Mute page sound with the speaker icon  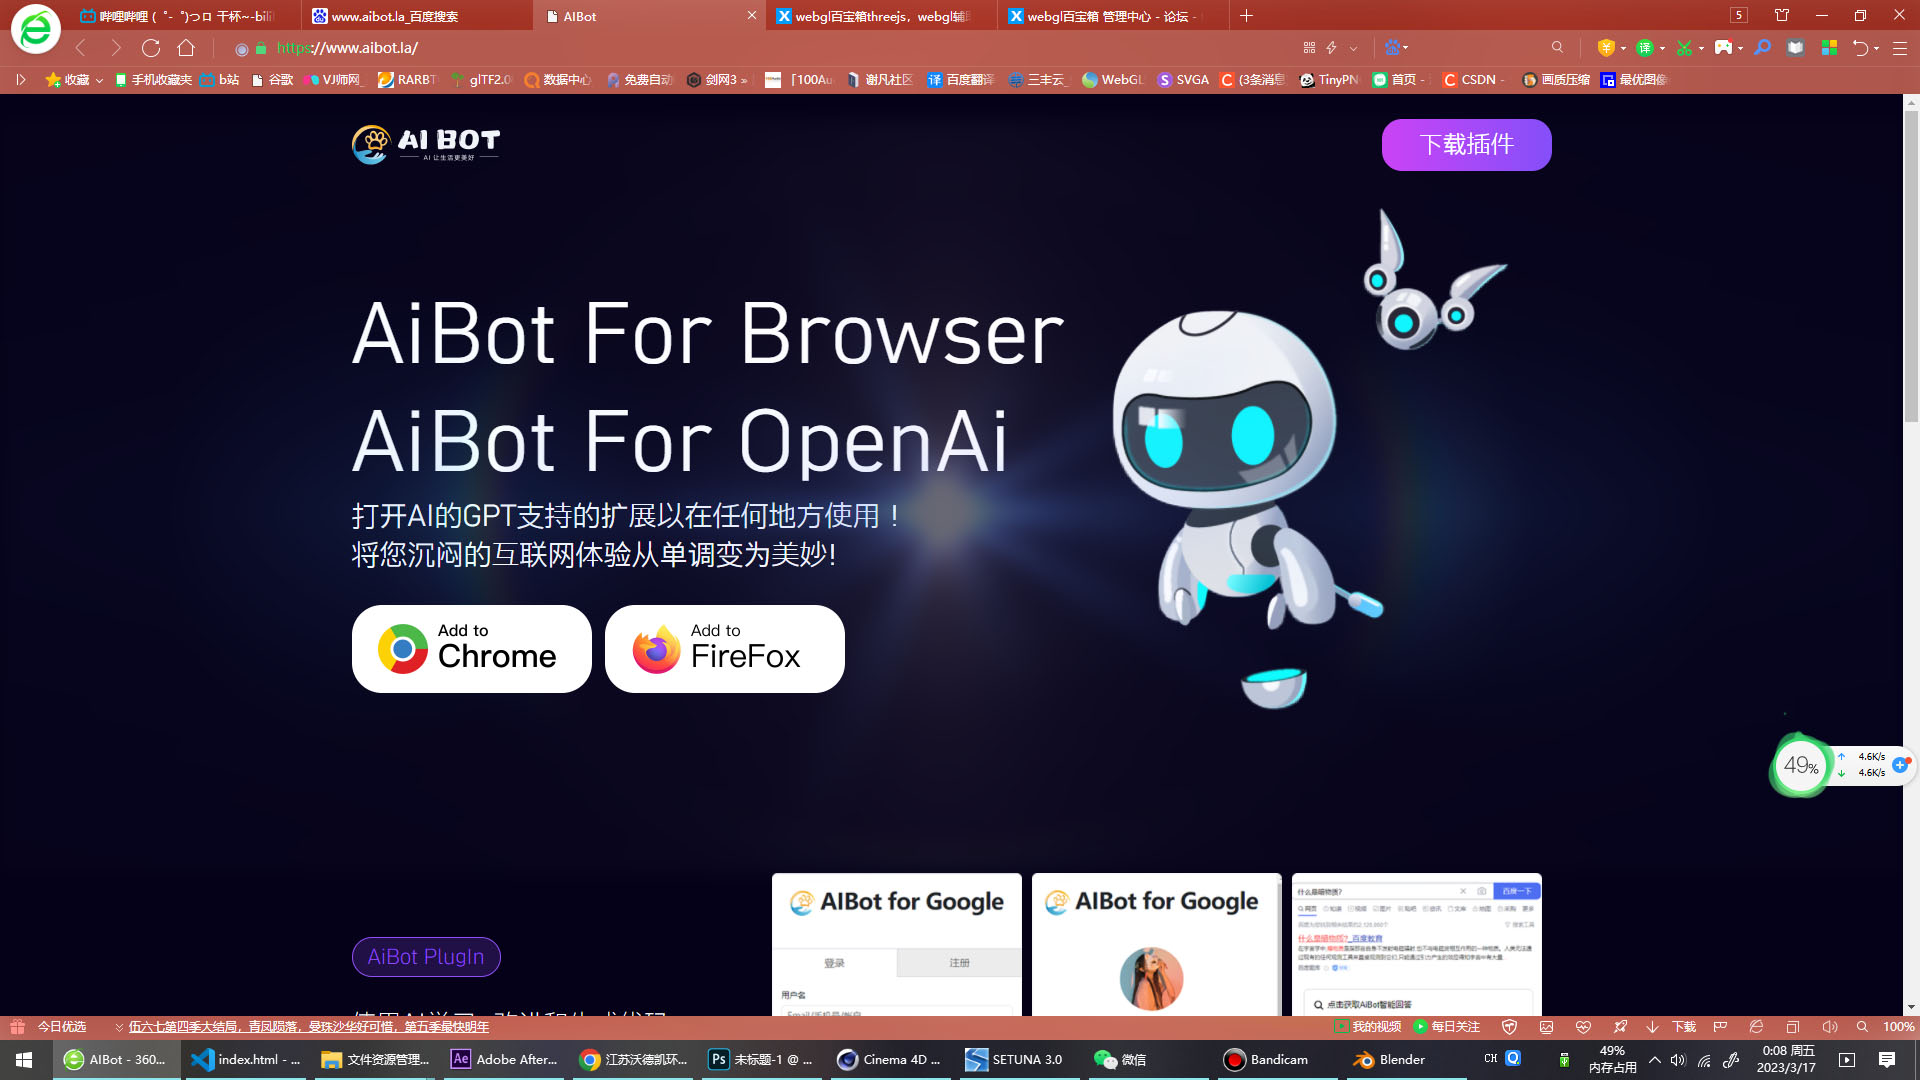[1830, 1027]
